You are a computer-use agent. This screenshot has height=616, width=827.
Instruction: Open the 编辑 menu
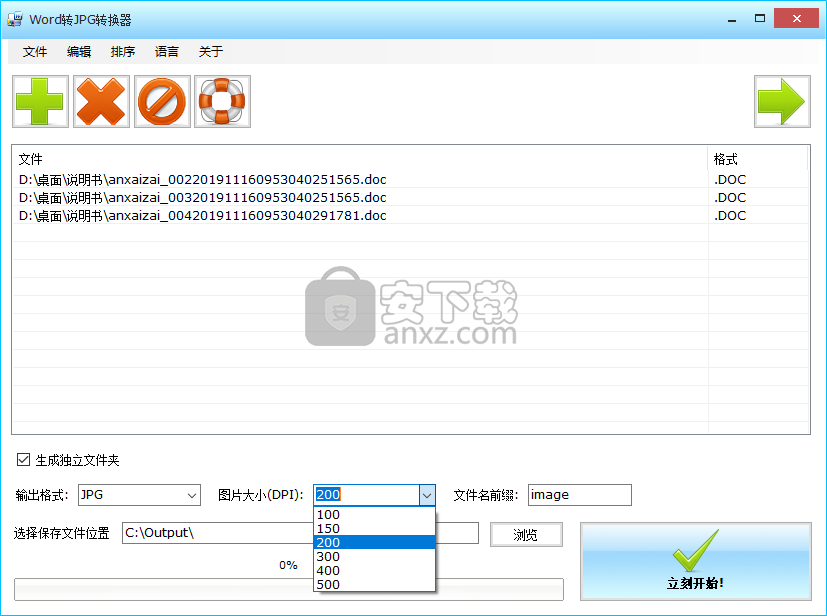[x=79, y=52]
